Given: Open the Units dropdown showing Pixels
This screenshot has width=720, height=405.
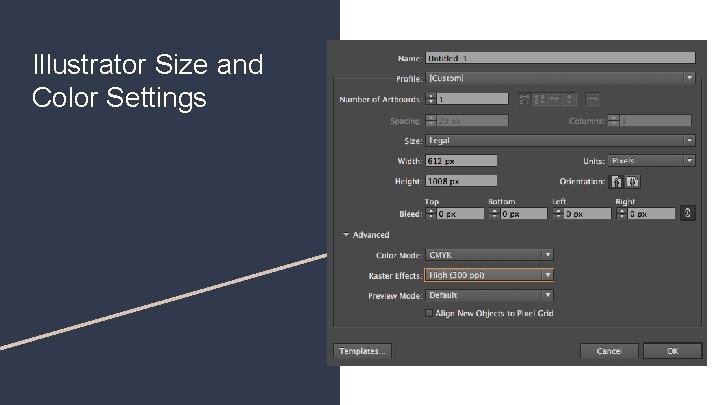Looking at the screenshot, I should 652,161.
